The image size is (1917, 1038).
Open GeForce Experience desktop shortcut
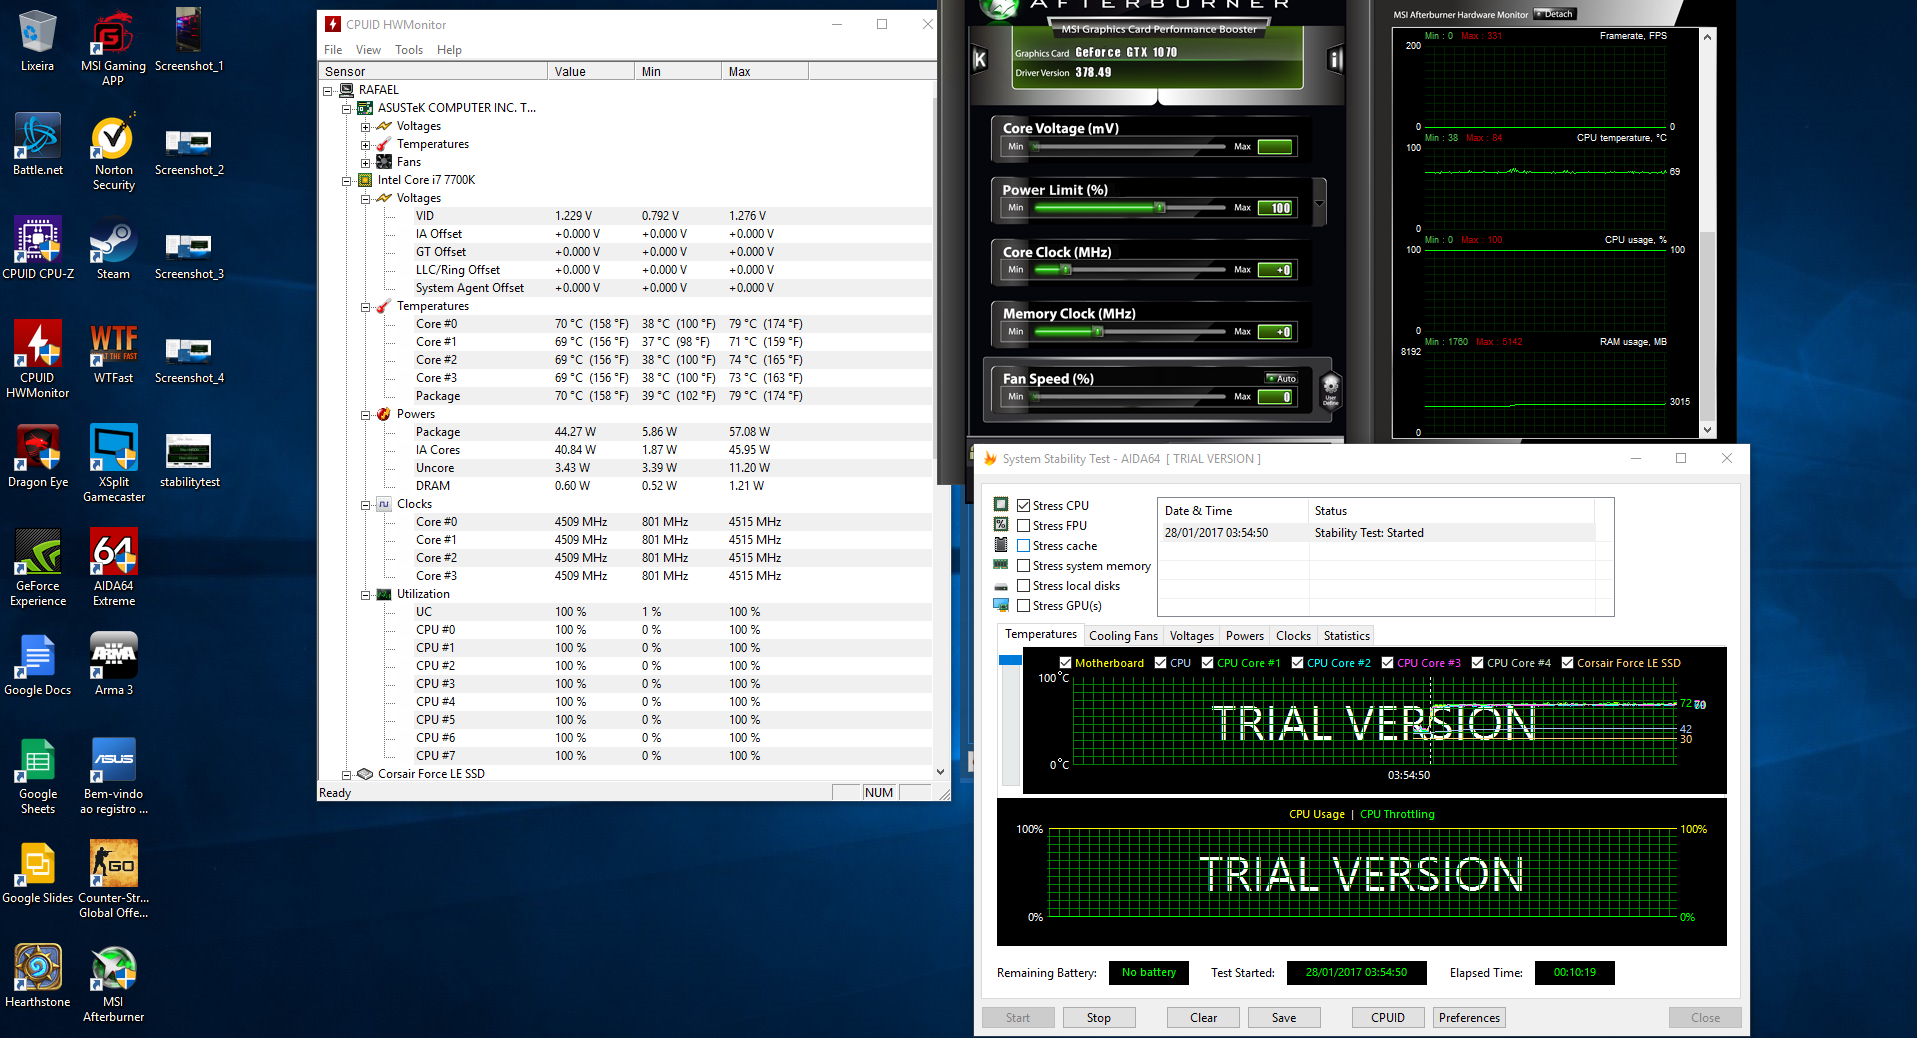[x=38, y=567]
